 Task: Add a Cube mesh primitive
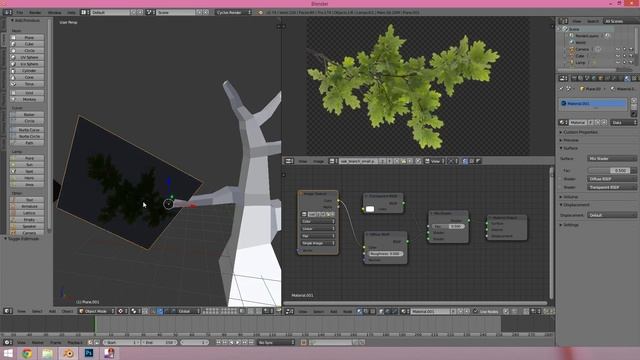[27, 44]
